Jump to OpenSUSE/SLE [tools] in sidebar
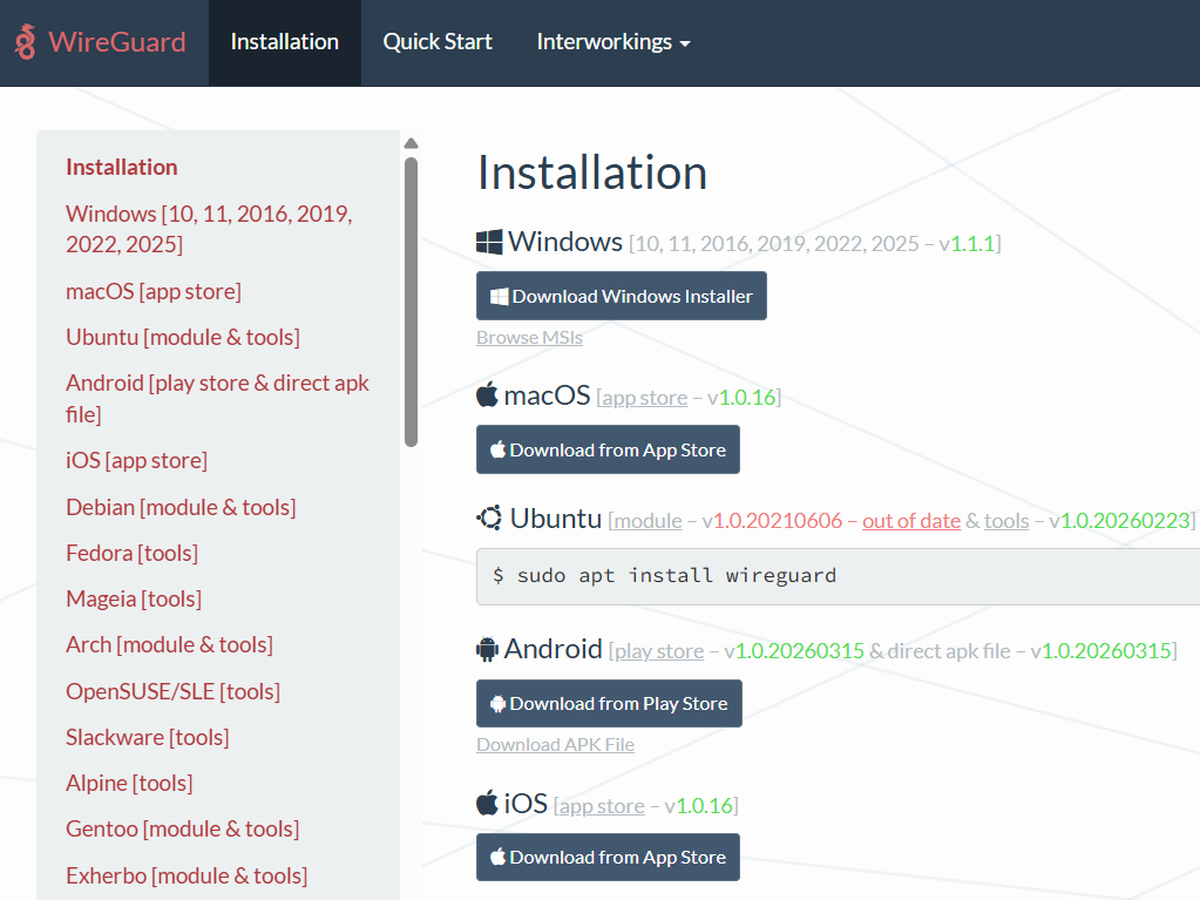Screen dimensions: 1200x900 click(173, 692)
